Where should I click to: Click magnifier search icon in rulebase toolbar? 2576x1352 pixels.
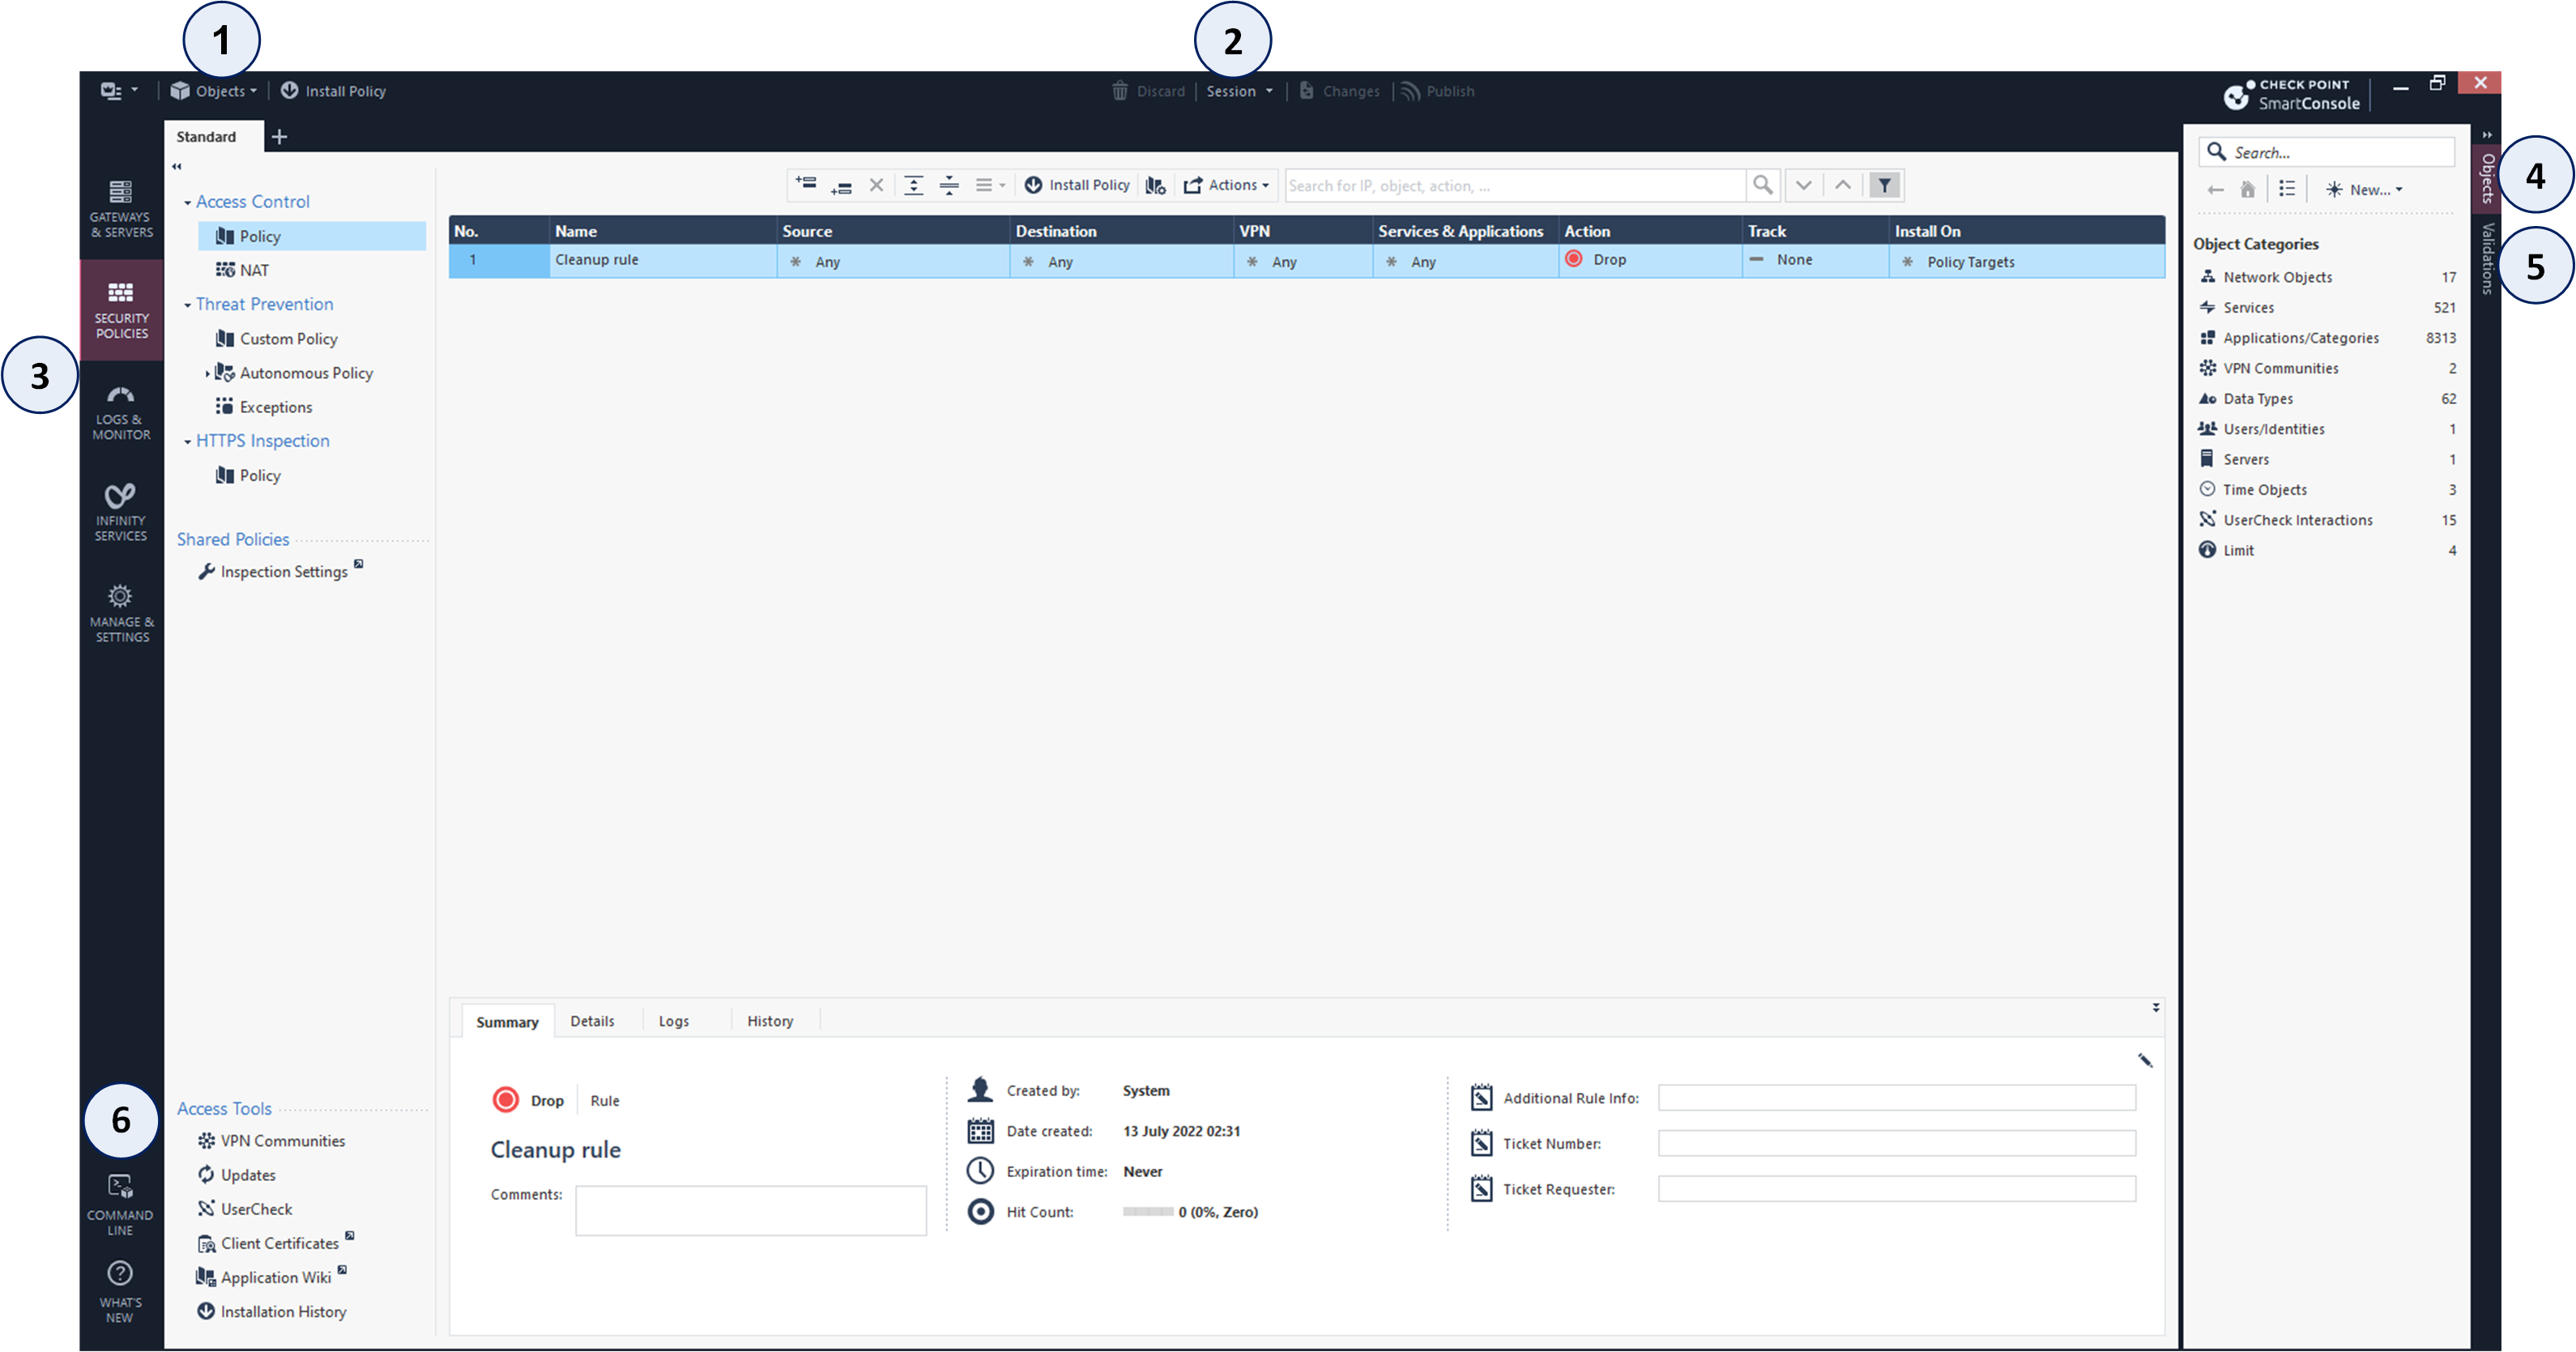click(1762, 185)
